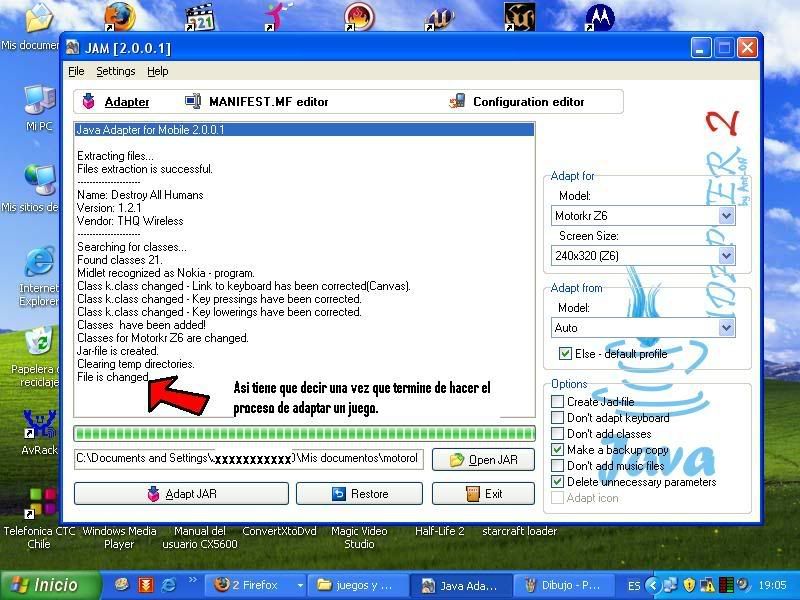Select the 'Found classes 21.' log line
Image resolution: width=800 pixels, height=600 pixels.
(x=119, y=260)
